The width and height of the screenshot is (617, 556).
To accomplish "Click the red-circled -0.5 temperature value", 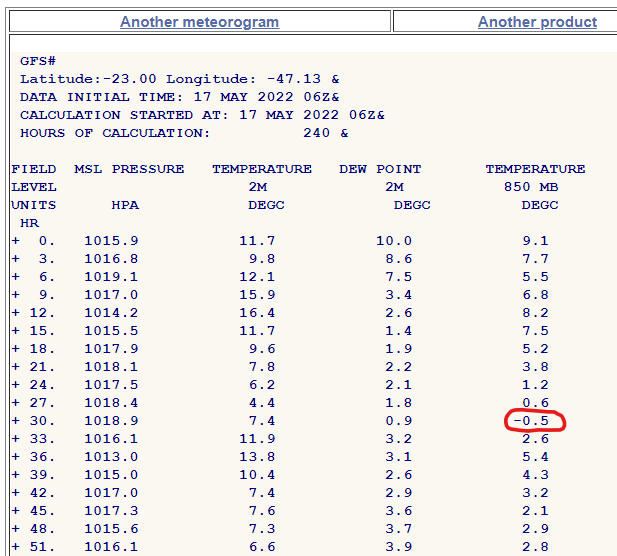I will [x=535, y=421].
